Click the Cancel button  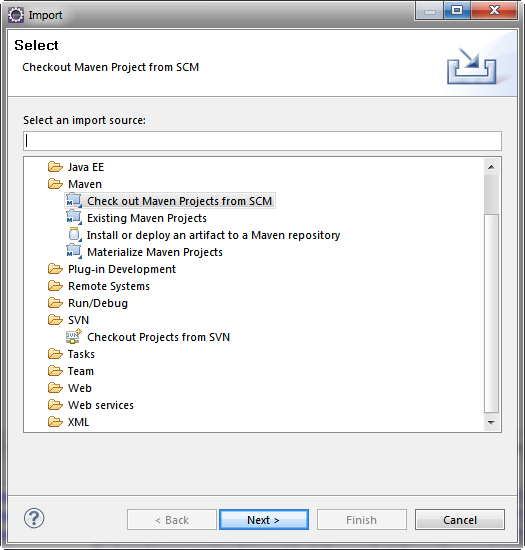[460, 519]
